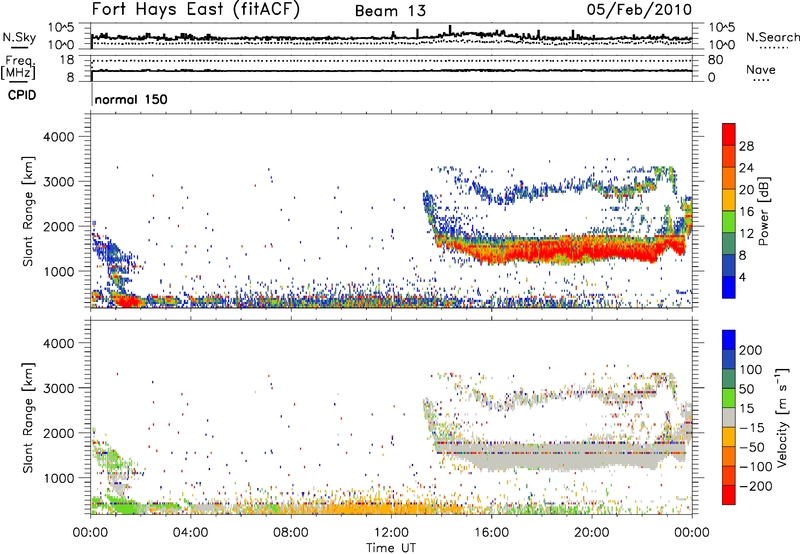The width and height of the screenshot is (800, 554).
Task: Click the '80' tick on the Nave axis
Action: pos(715,60)
